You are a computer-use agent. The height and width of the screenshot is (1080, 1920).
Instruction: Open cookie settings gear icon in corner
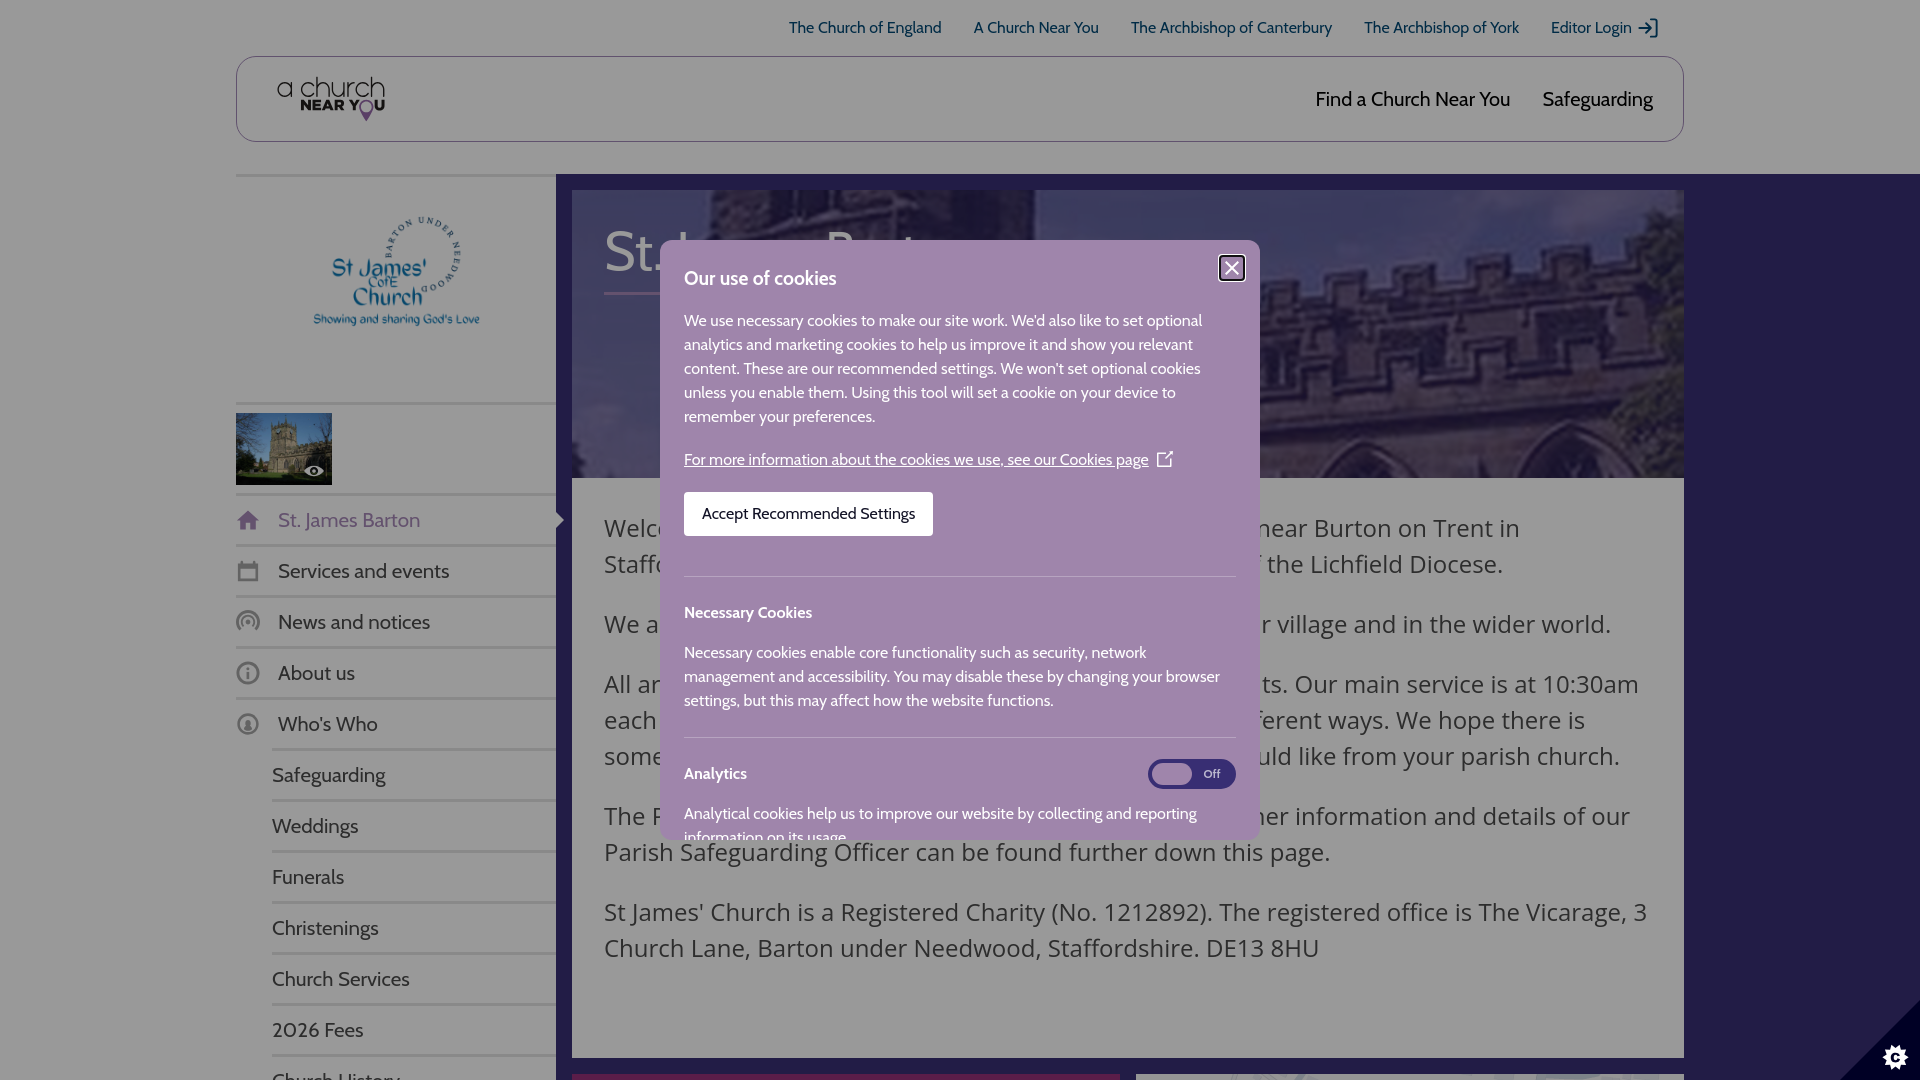pyautogui.click(x=1895, y=1057)
